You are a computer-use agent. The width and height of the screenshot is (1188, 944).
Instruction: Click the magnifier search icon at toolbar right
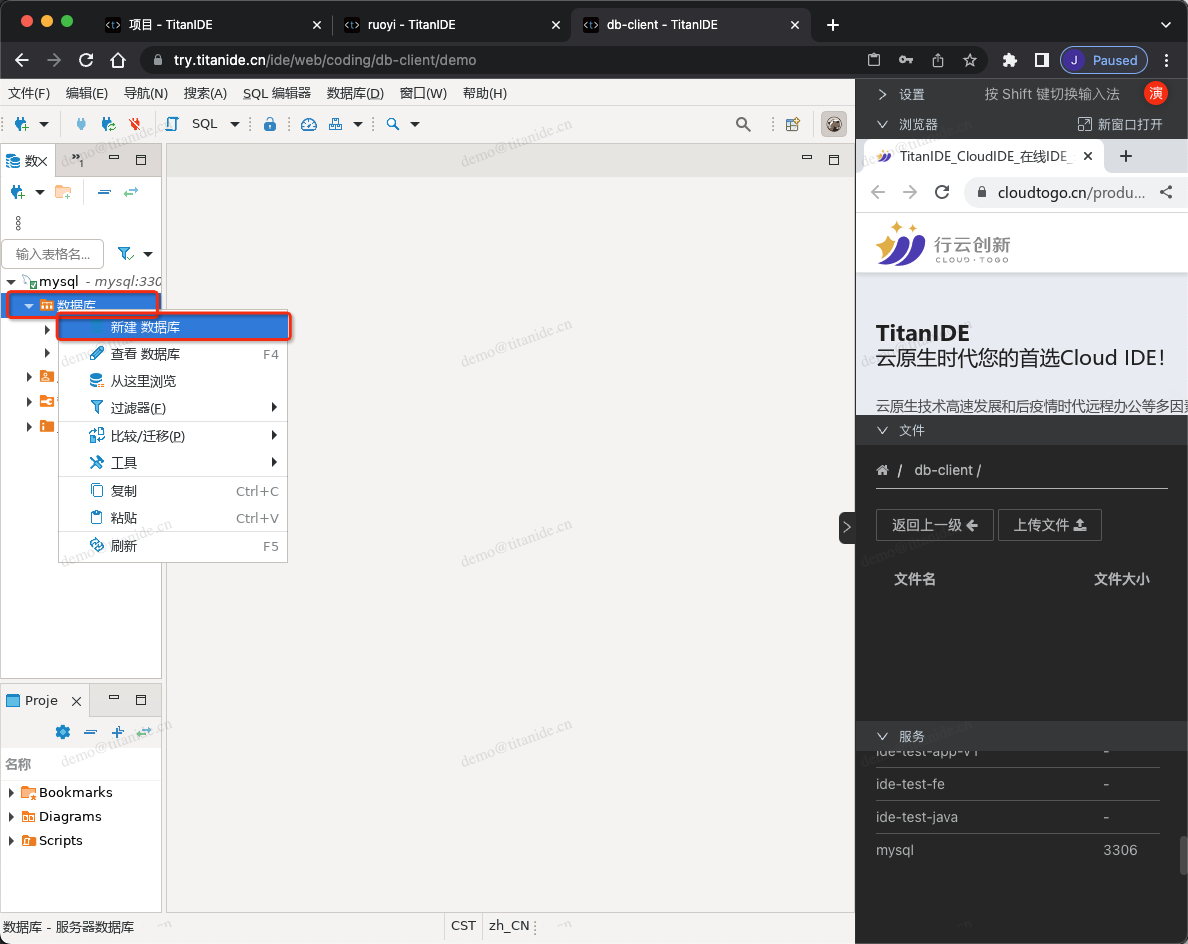(x=743, y=124)
